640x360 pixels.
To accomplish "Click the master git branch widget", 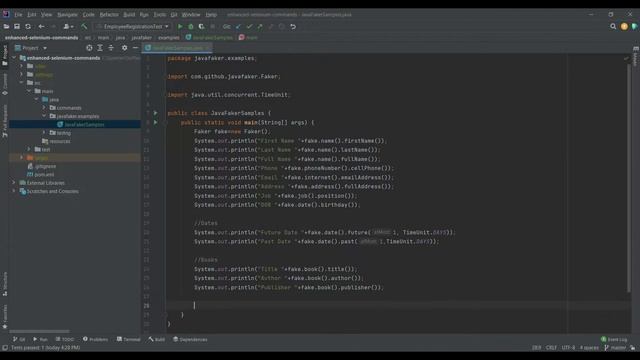I will click(x=615, y=348).
